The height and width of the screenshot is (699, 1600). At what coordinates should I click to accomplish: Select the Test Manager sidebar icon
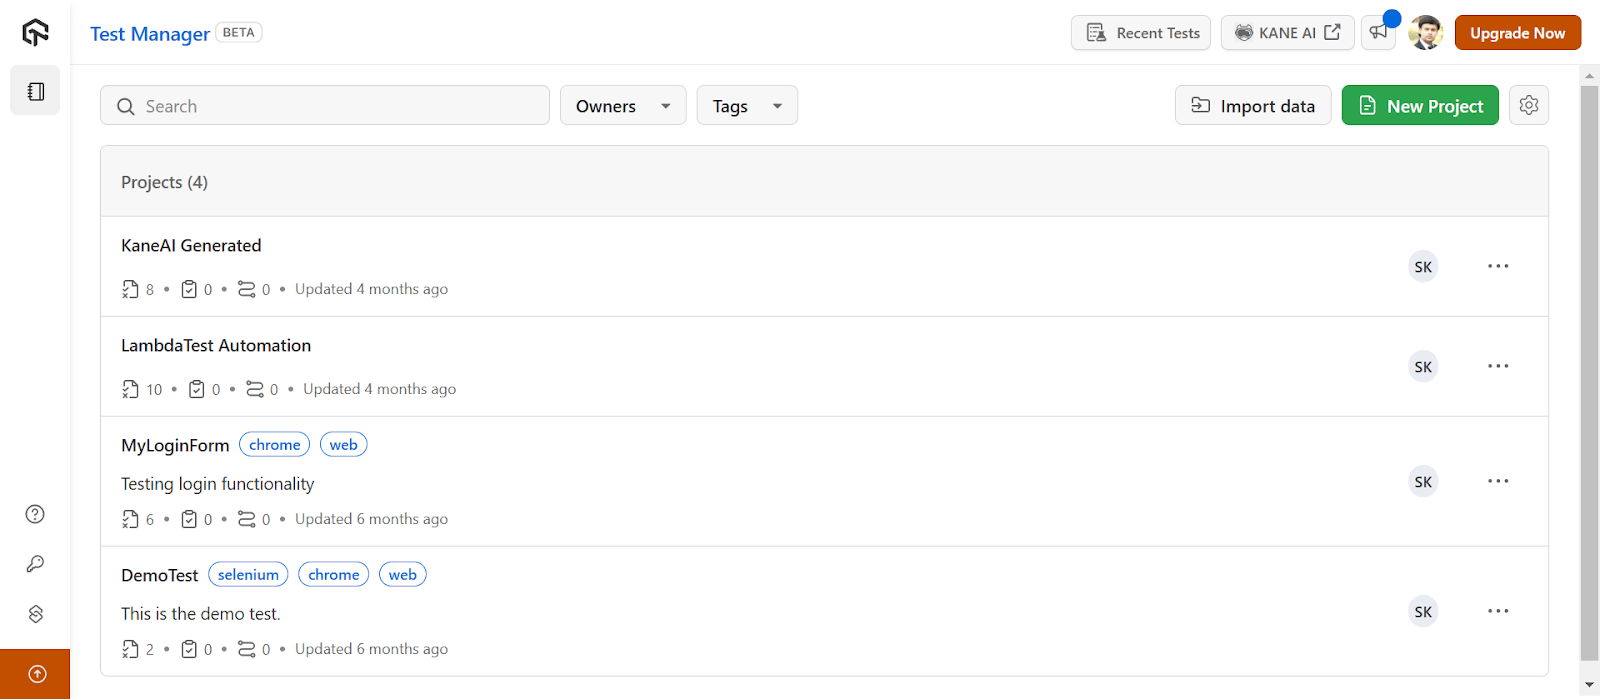[x=34, y=90]
